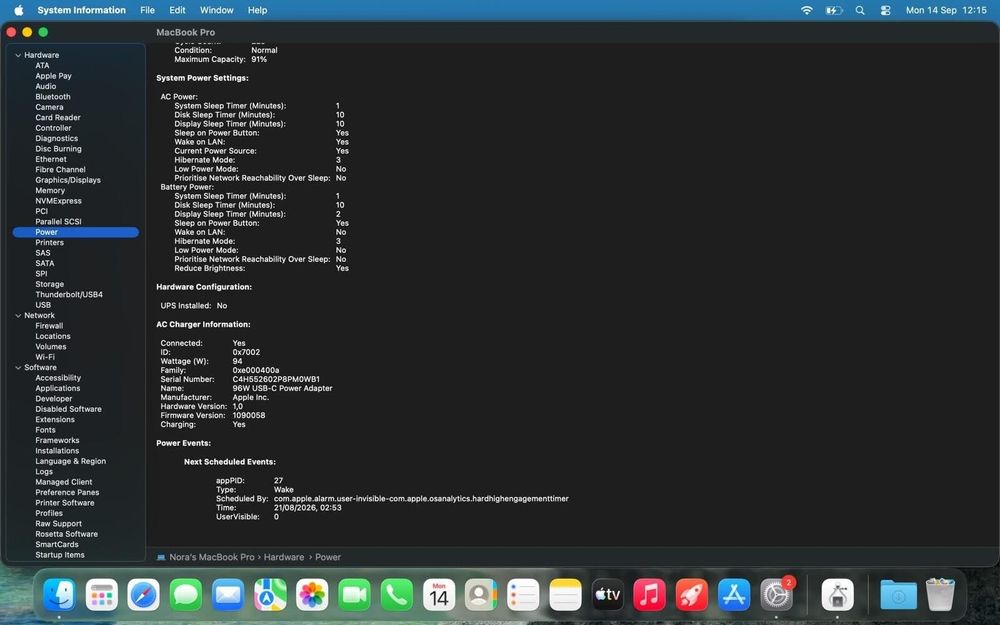
Task: Select Thunderbolt/USB4 in the sidebar
Action: (69, 295)
